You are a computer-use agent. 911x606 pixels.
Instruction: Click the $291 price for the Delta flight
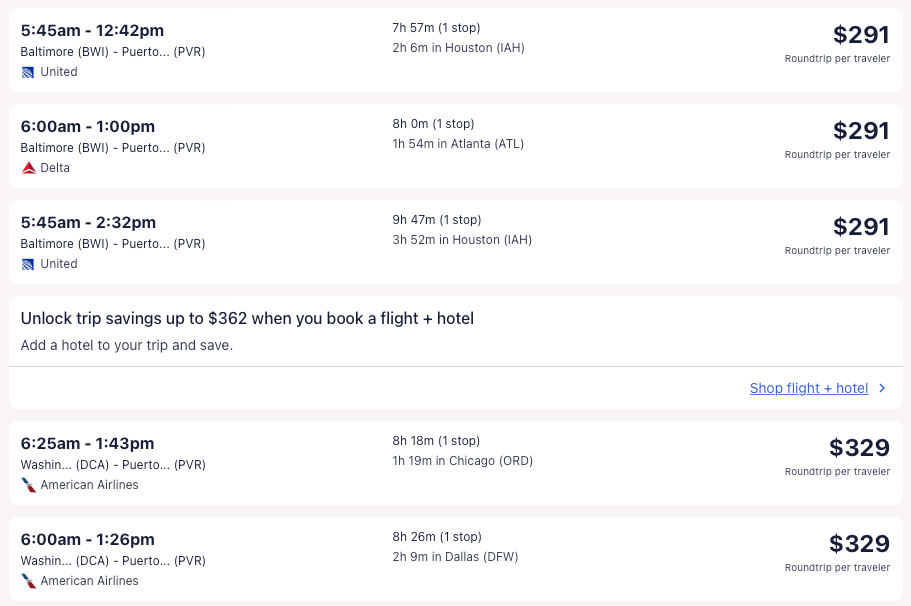pos(860,131)
